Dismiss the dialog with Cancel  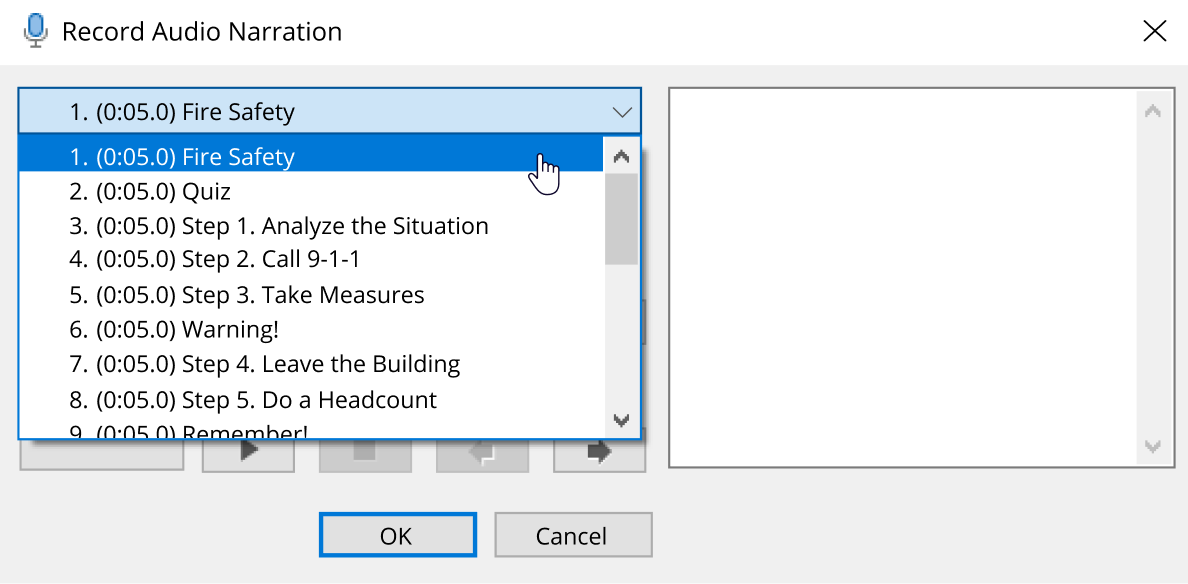[573, 534]
